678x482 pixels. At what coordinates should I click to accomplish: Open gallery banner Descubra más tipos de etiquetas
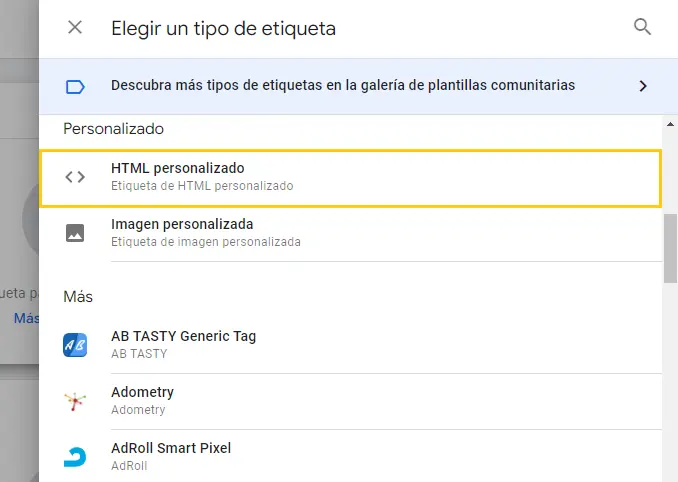(x=358, y=86)
